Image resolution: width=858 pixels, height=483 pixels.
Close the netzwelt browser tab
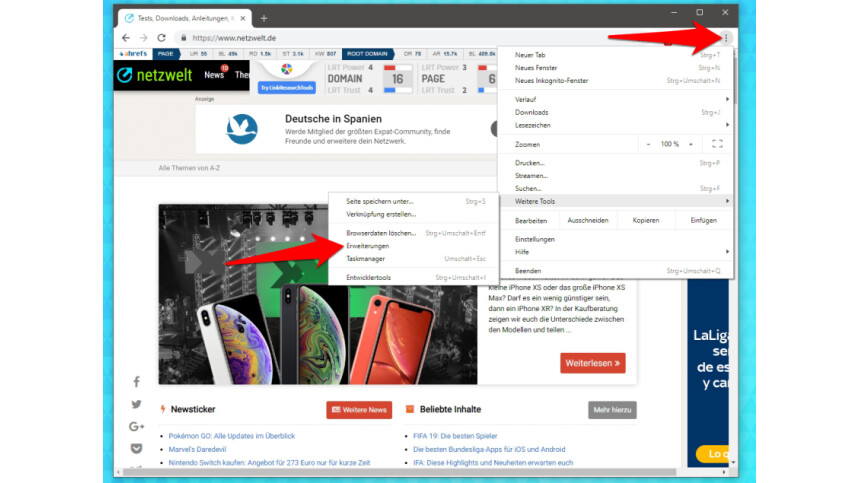(x=243, y=19)
